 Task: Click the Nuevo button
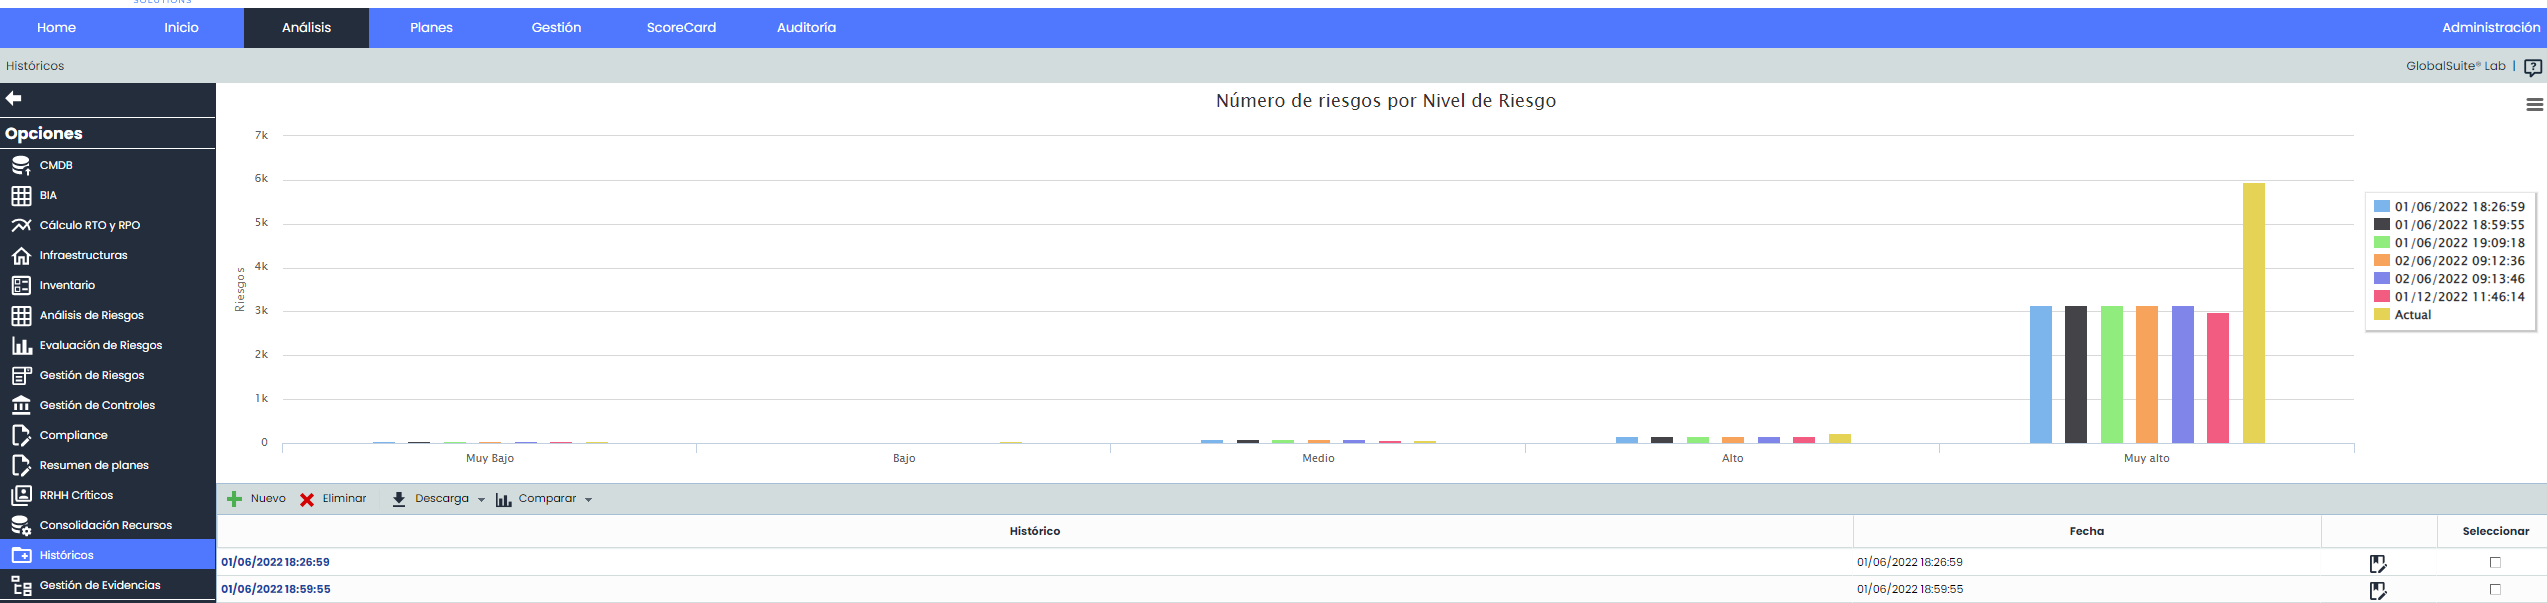pyautogui.click(x=257, y=499)
